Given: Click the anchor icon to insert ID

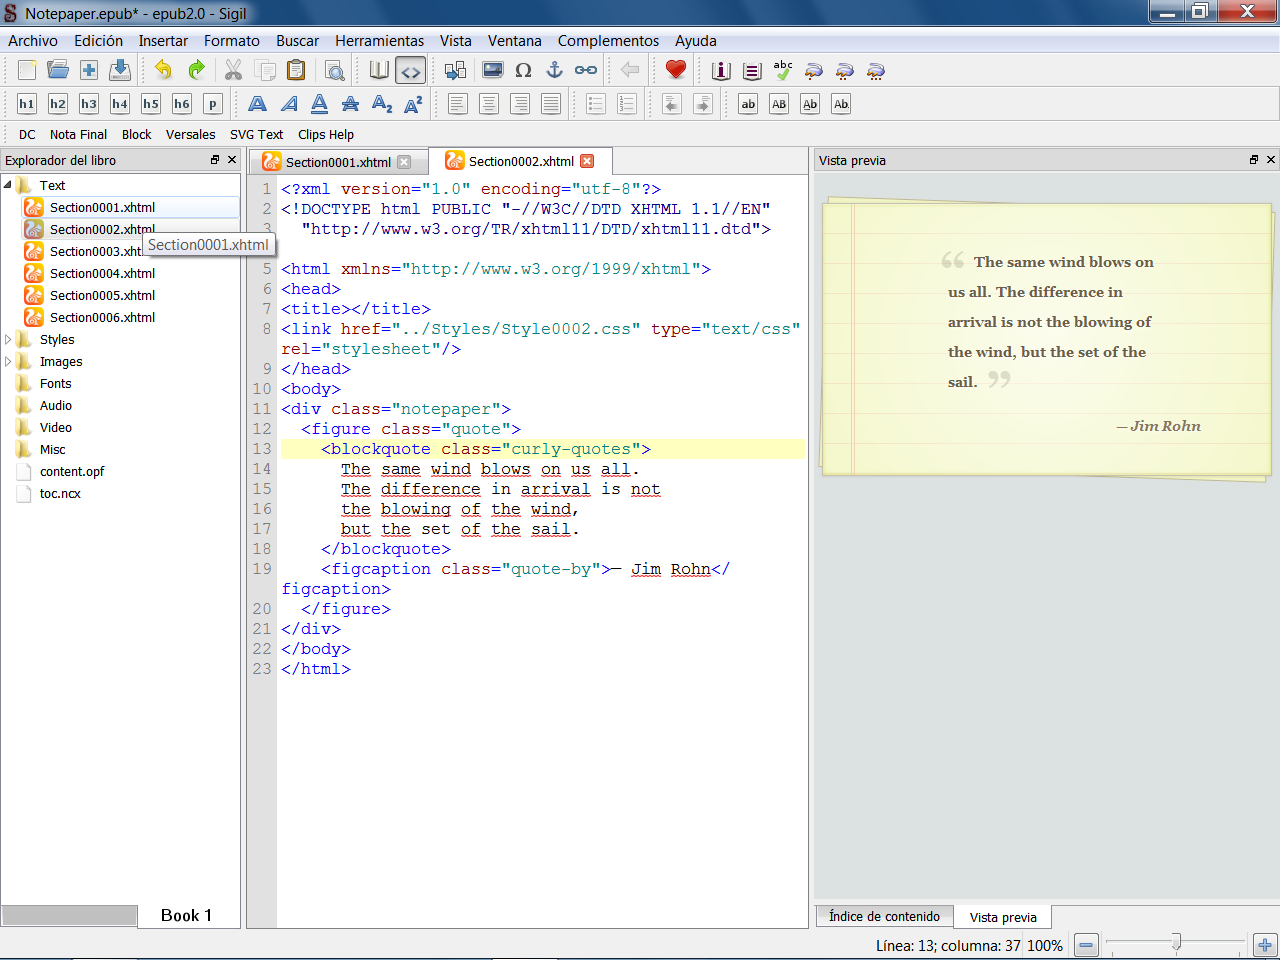Looking at the screenshot, I should coord(554,71).
